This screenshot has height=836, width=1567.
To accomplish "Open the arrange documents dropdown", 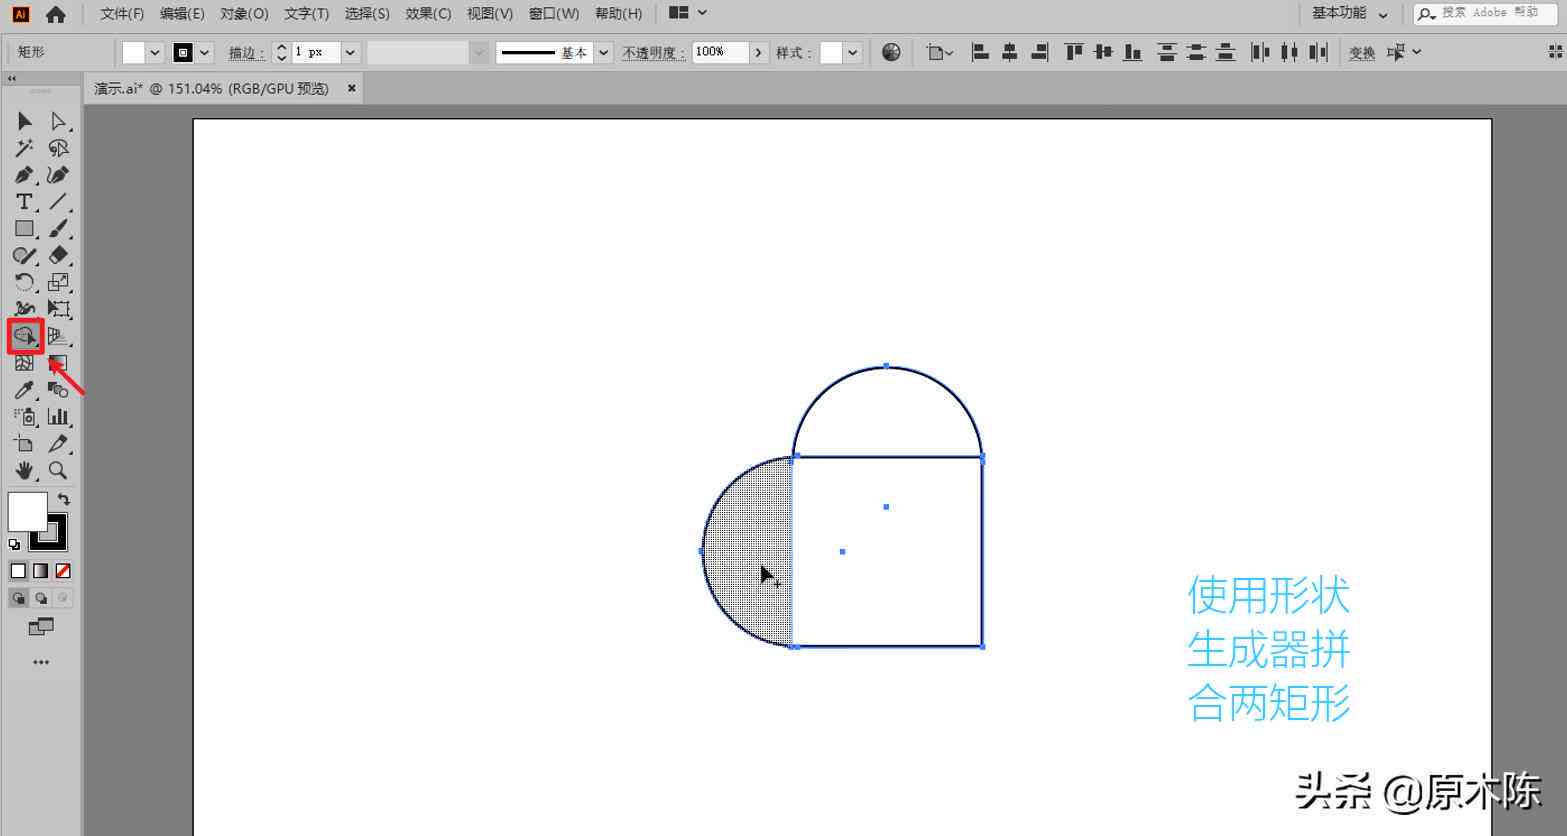I will 688,13.
